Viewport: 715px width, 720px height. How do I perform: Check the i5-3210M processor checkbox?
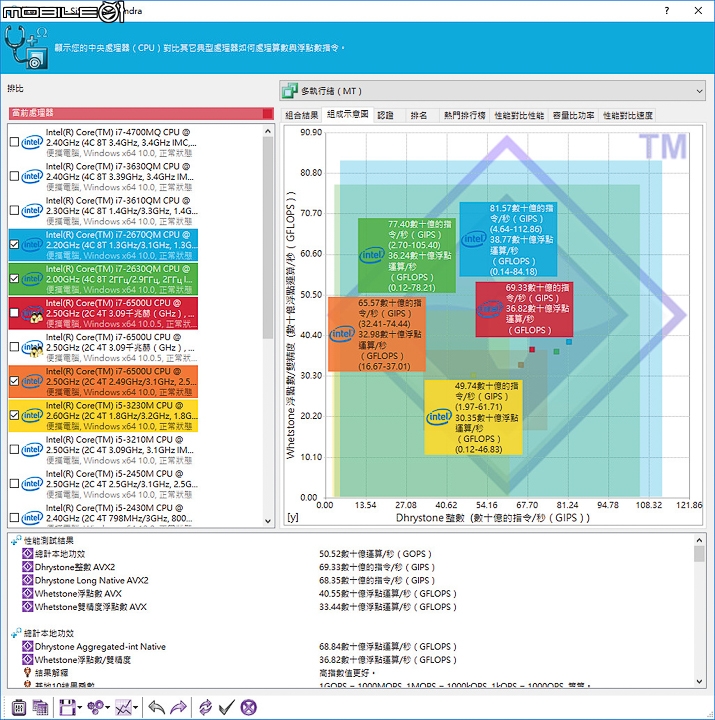click(14, 449)
